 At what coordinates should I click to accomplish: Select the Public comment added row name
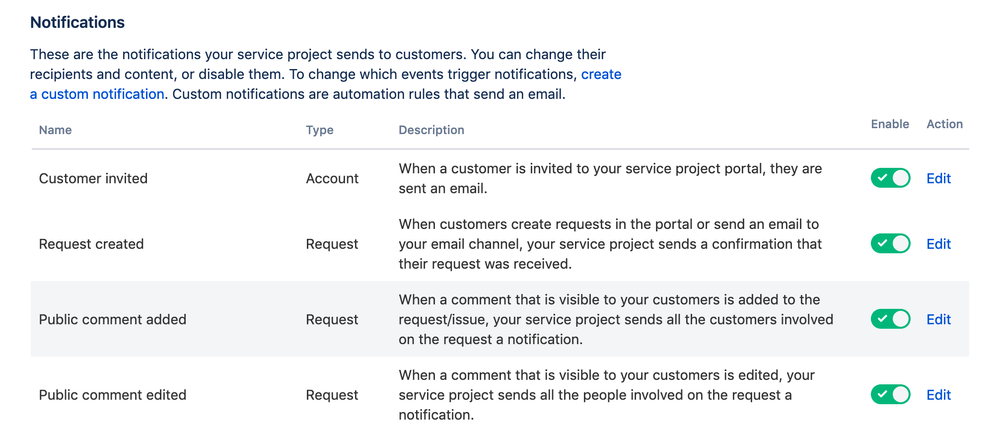point(112,319)
